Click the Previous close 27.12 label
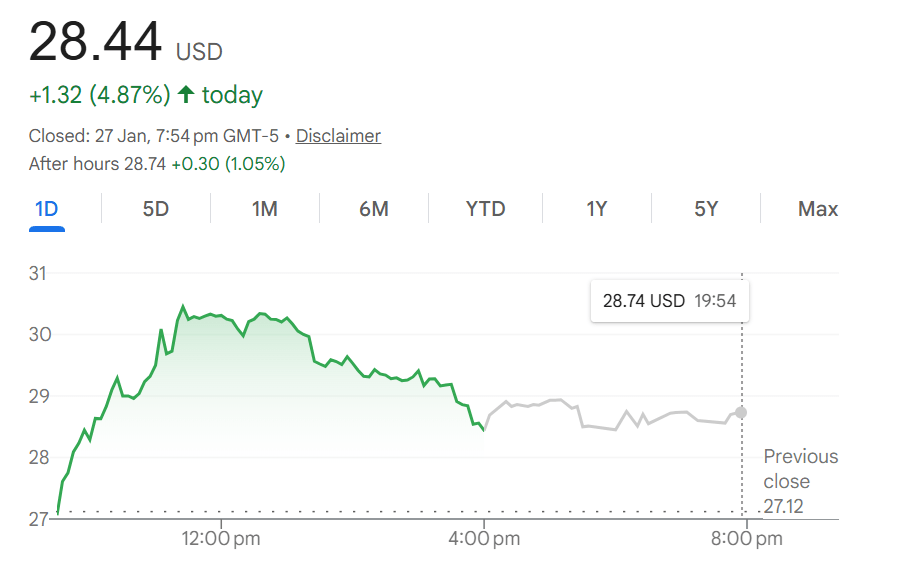 coord(800,481)
